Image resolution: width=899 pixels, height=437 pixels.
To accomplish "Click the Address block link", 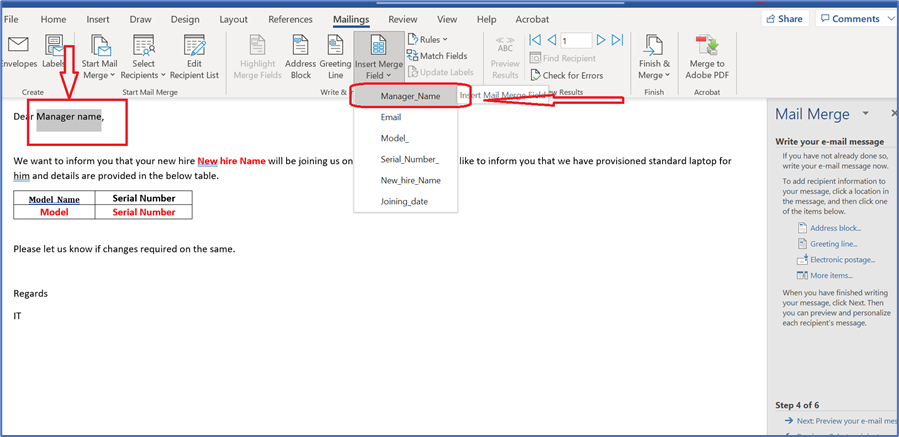I will point(835,228).
